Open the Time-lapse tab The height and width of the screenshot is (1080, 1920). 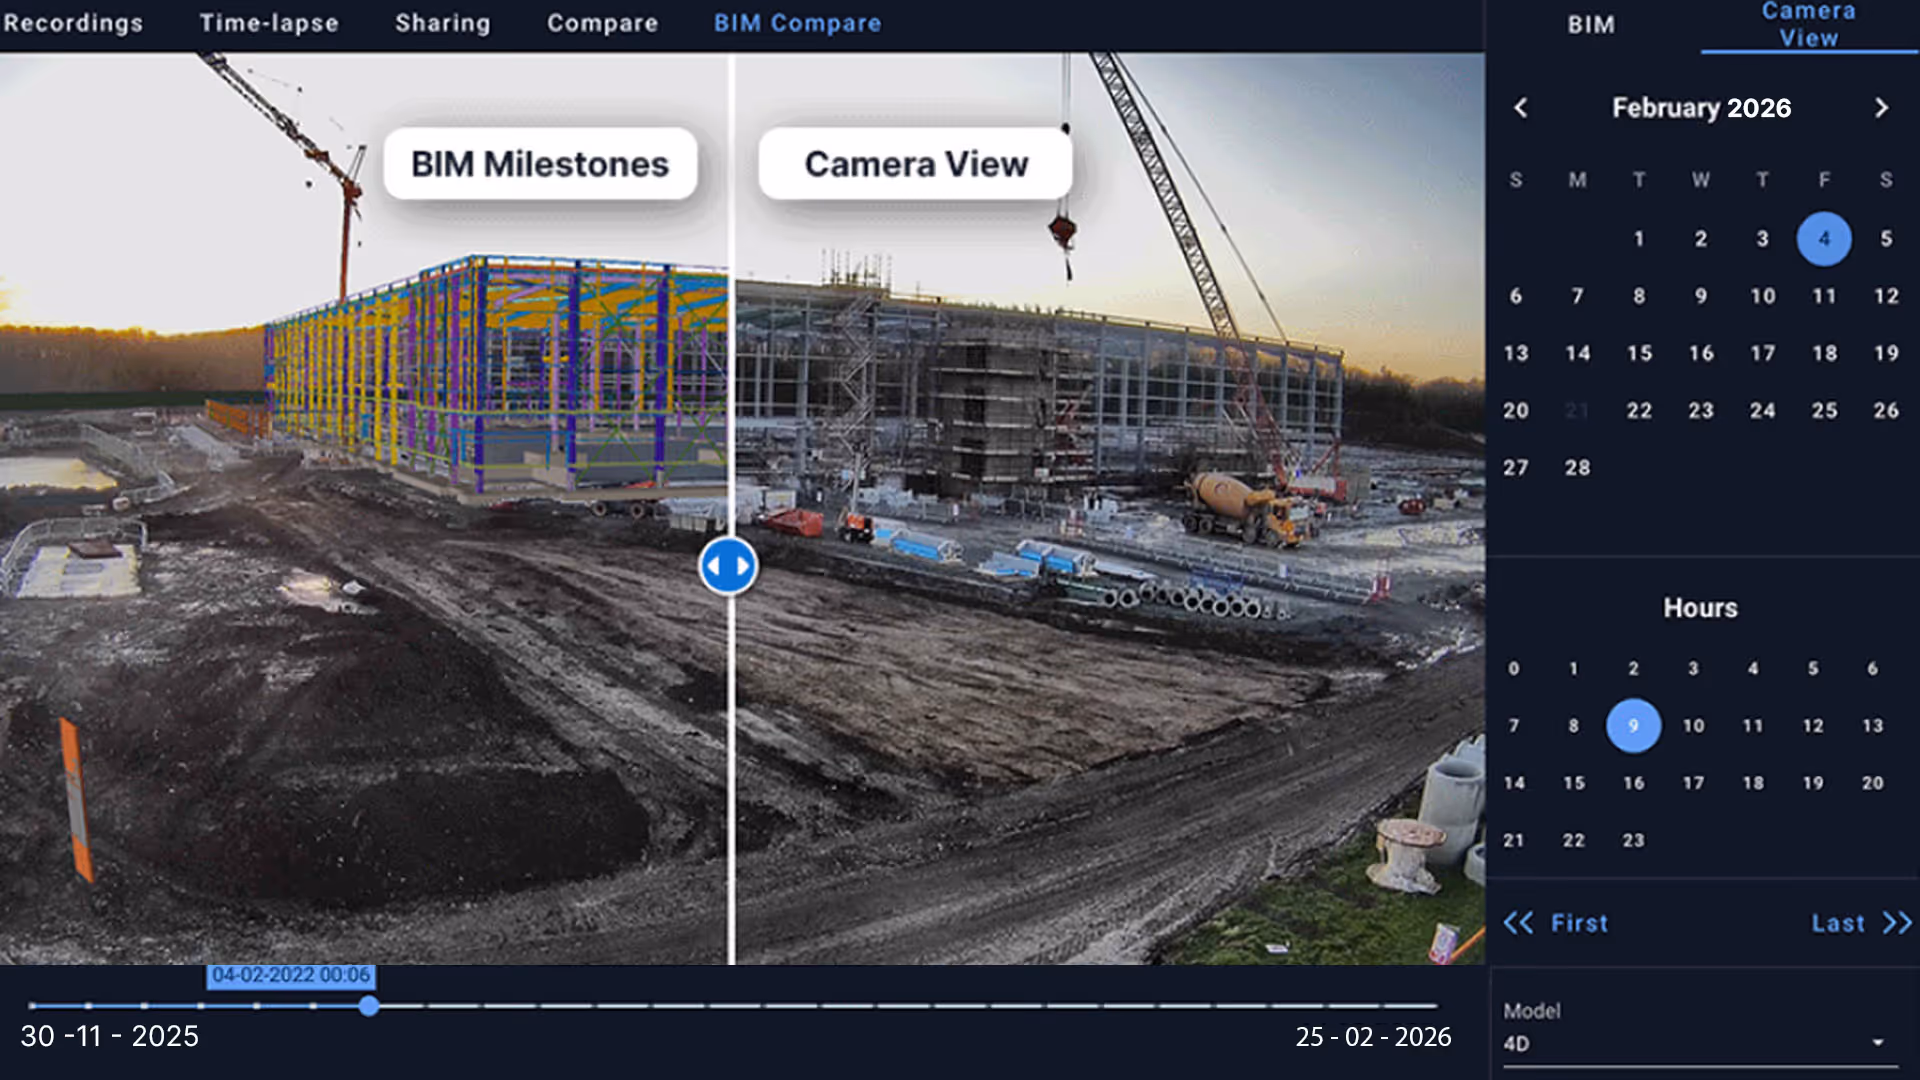click(269, 23)
